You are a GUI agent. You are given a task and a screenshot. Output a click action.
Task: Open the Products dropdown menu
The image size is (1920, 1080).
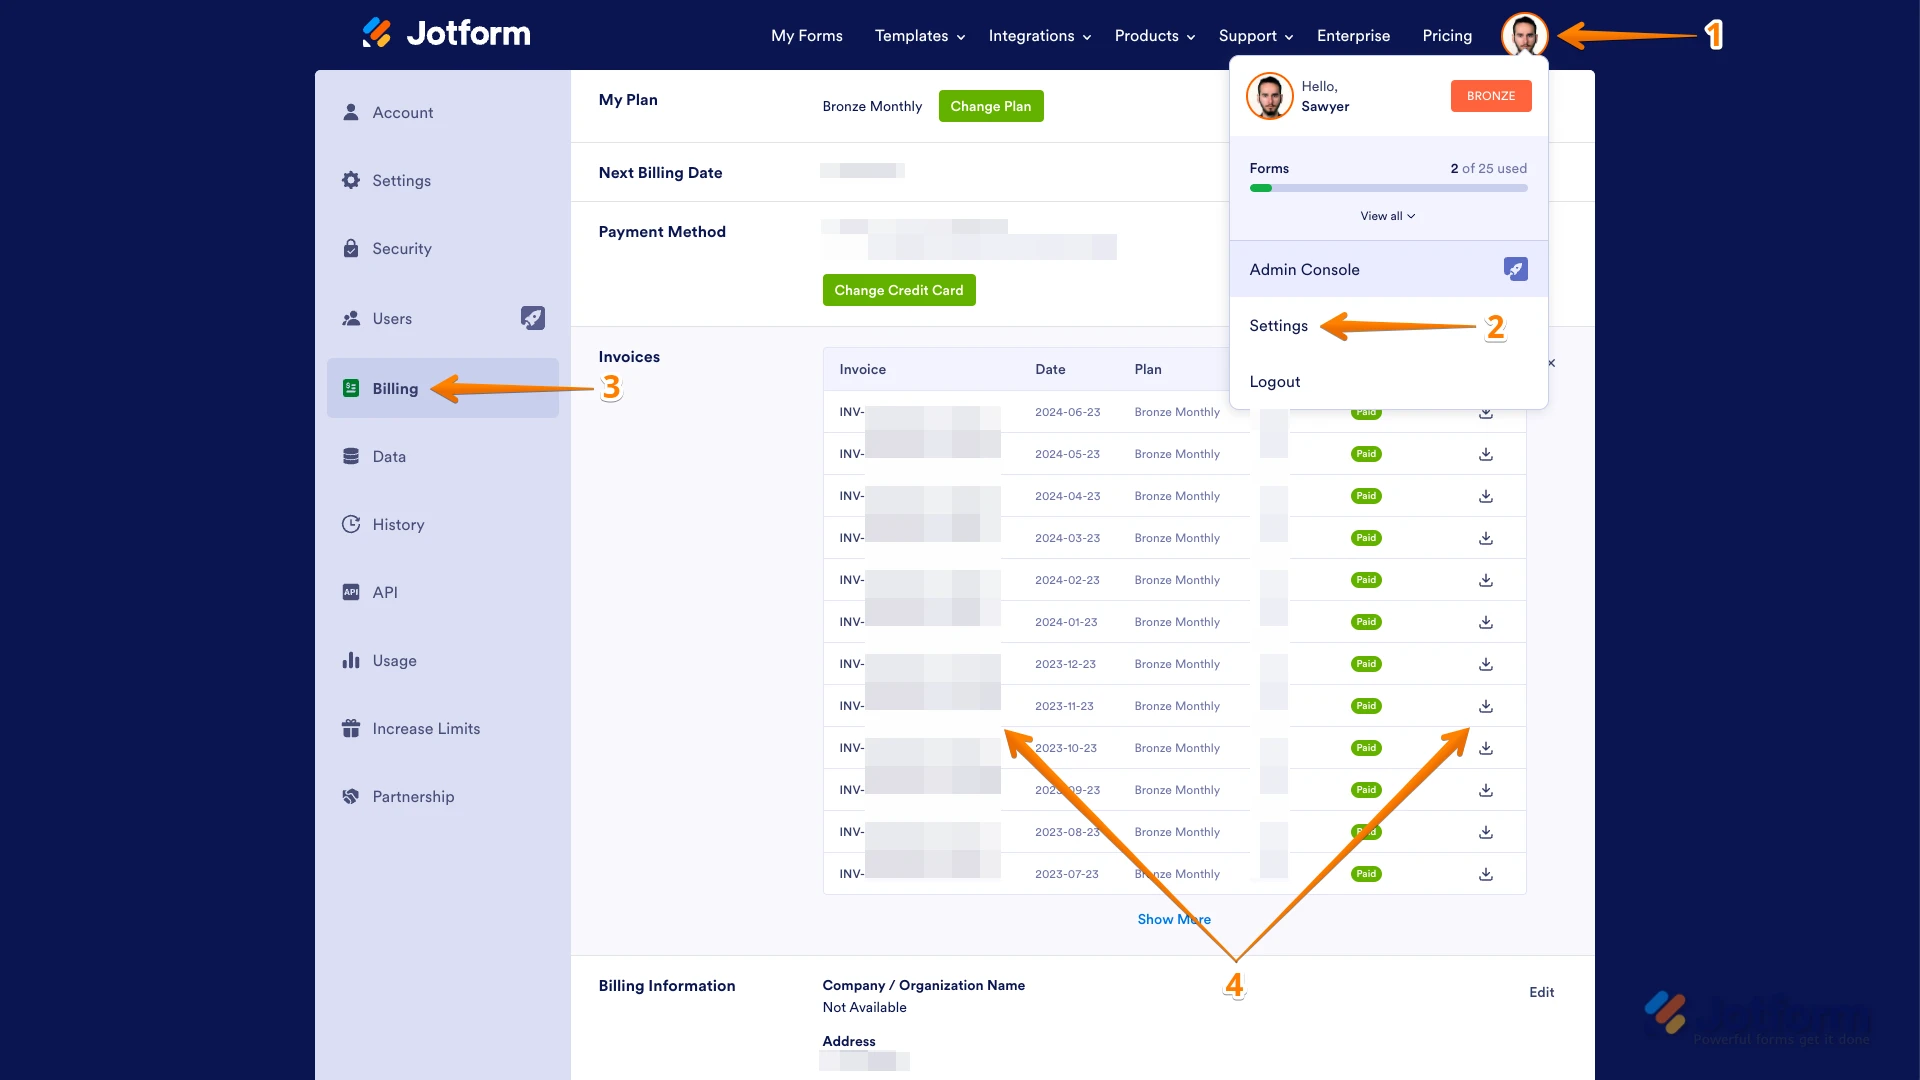pos(1154,36)
